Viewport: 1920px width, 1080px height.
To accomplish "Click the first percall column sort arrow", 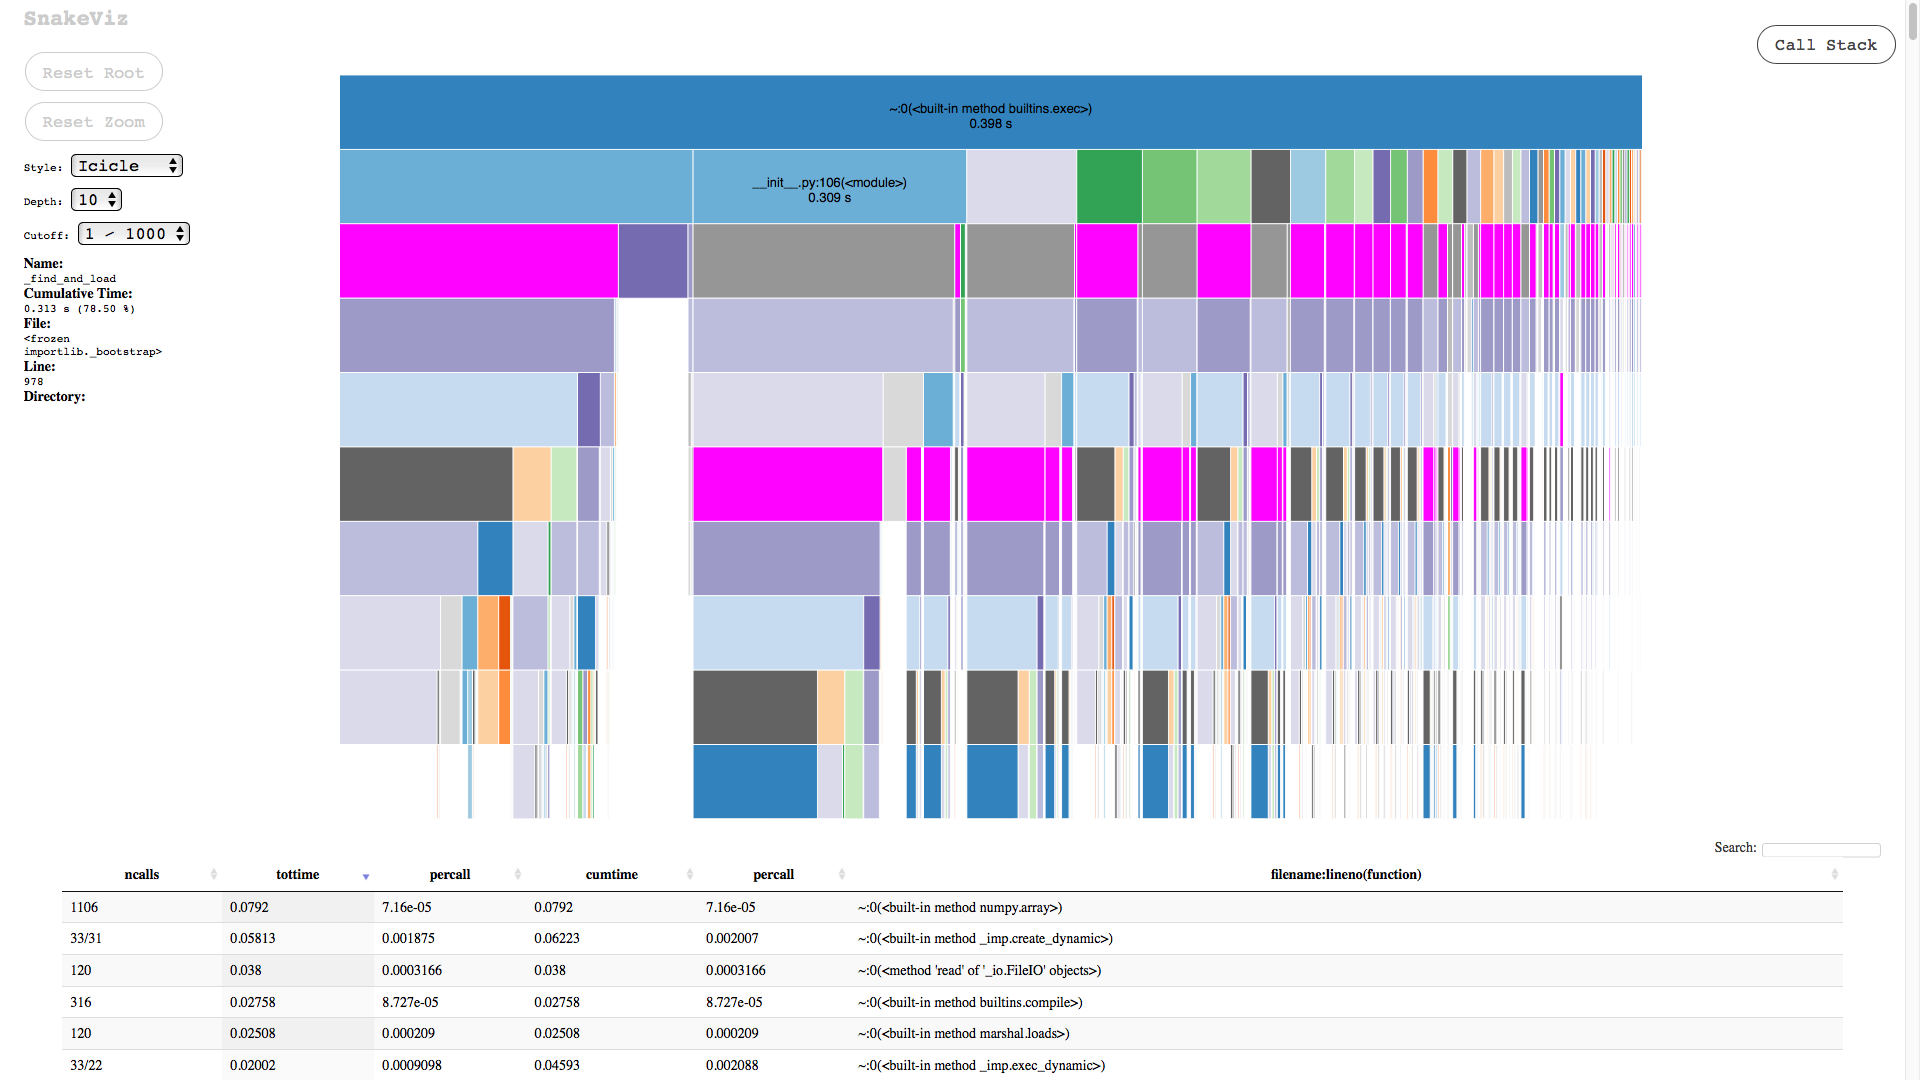I will pyautogui.click(x=519, y=874).
